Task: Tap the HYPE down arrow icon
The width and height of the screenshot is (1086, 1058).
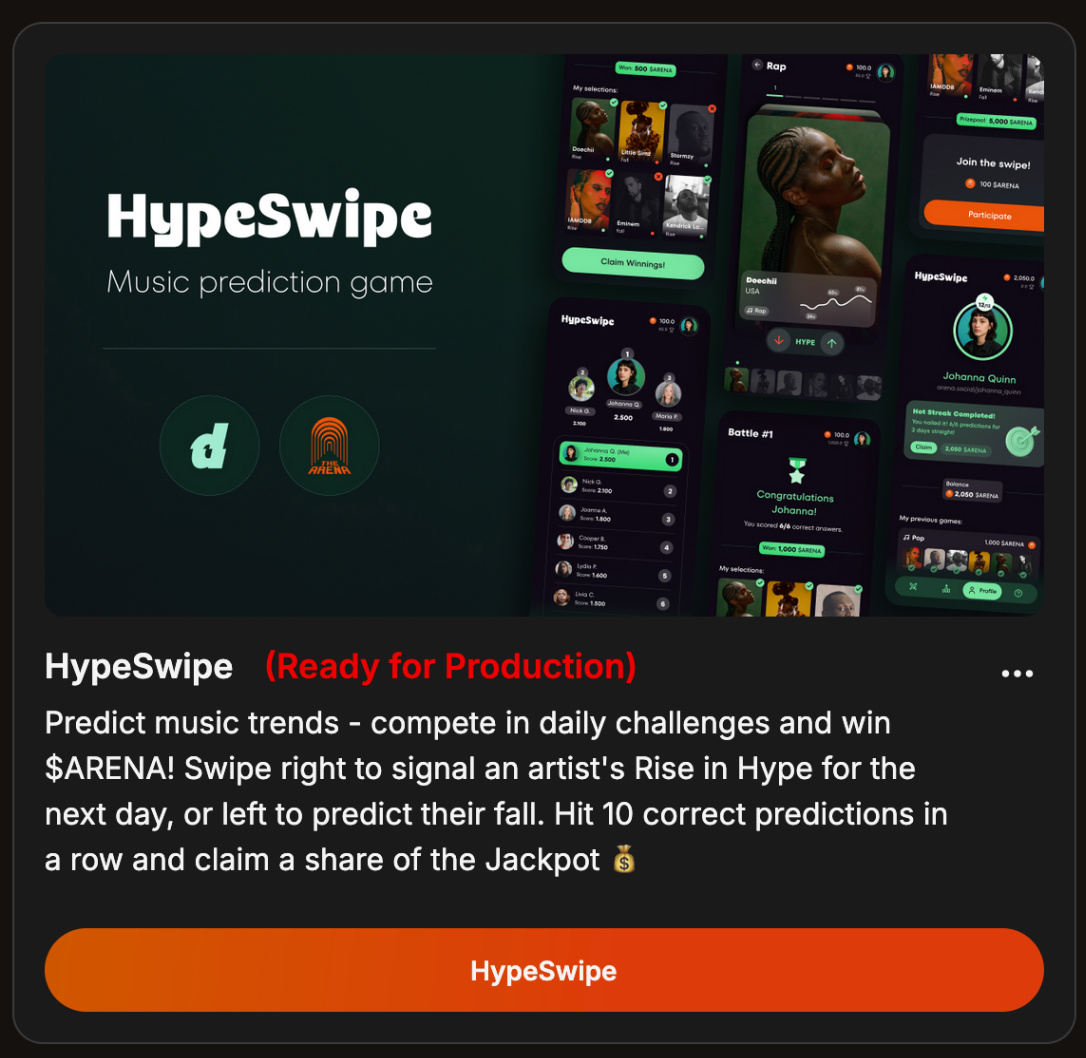Action: (x=778, y=340)
